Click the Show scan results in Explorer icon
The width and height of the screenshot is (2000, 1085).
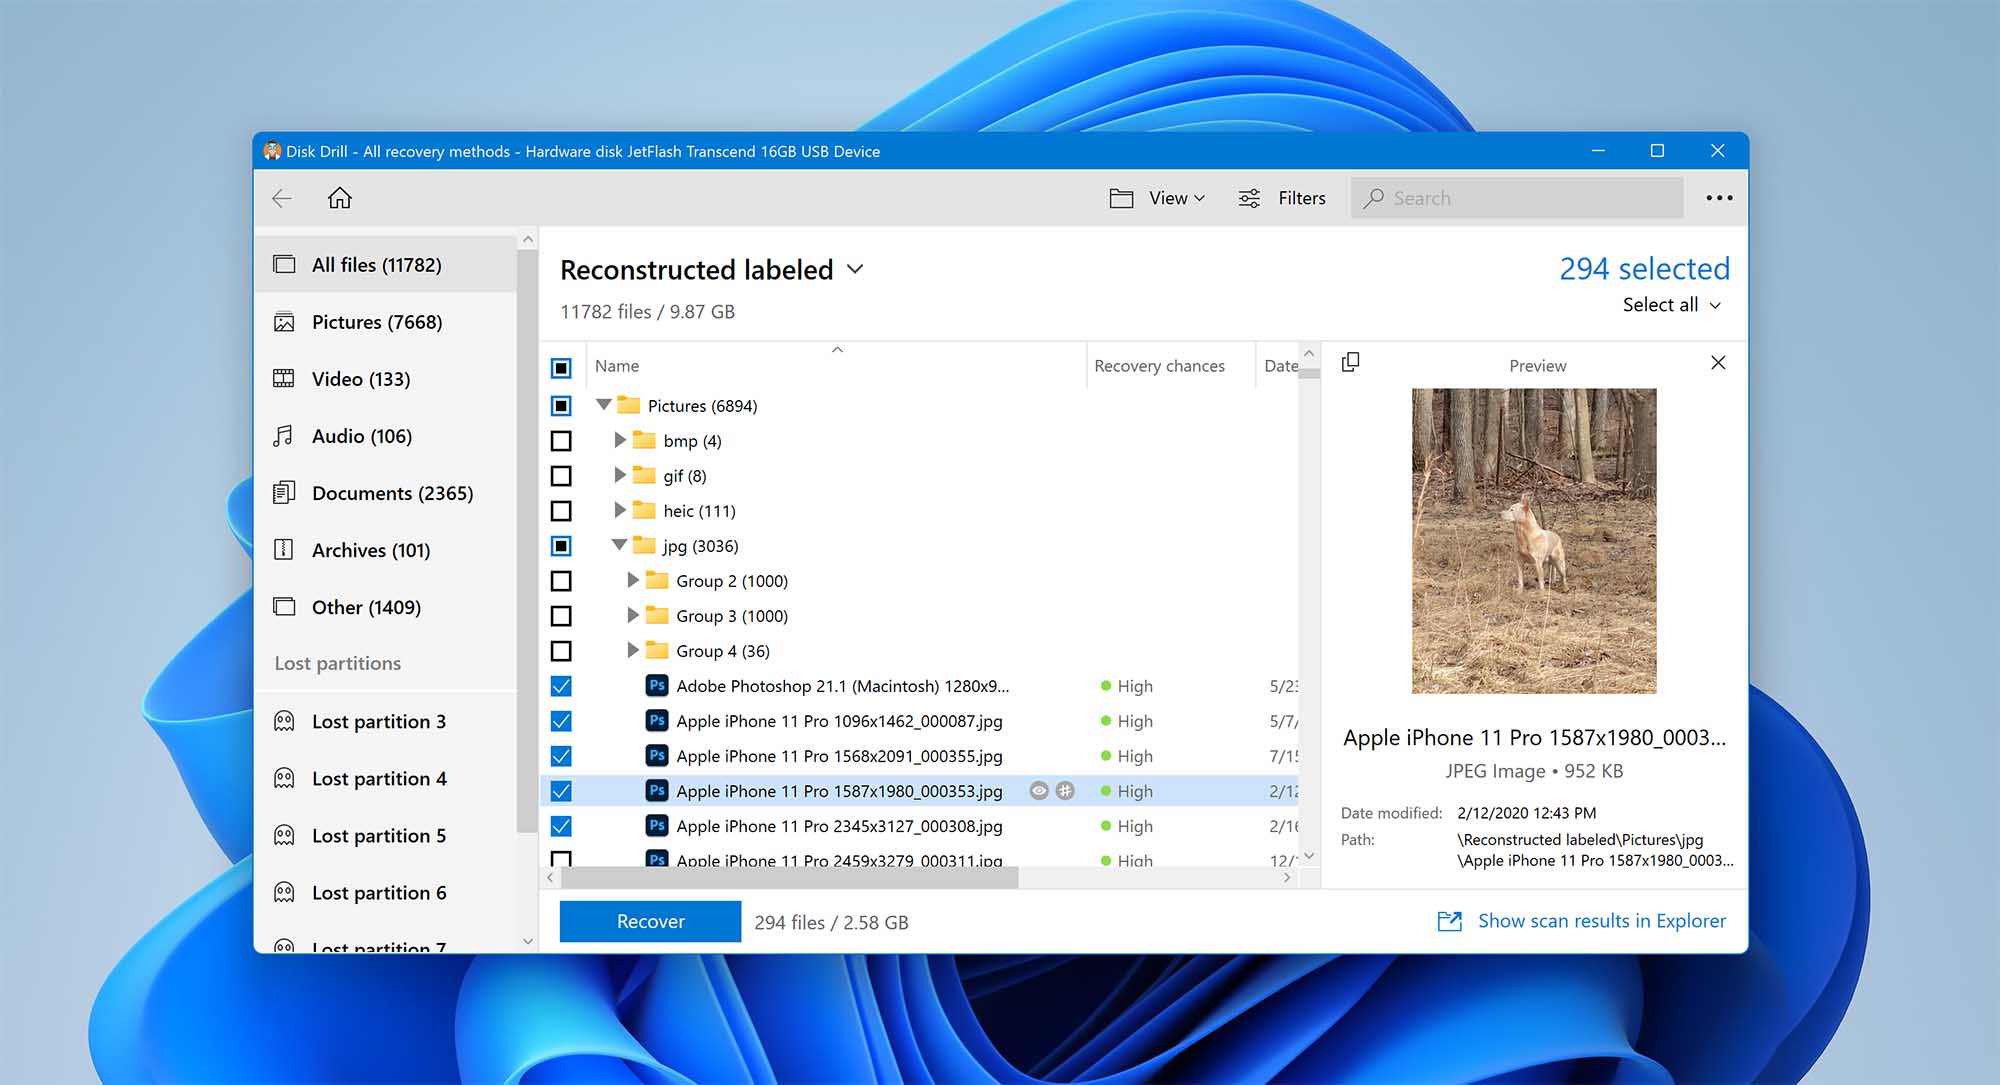click(x=1448, y=921)
